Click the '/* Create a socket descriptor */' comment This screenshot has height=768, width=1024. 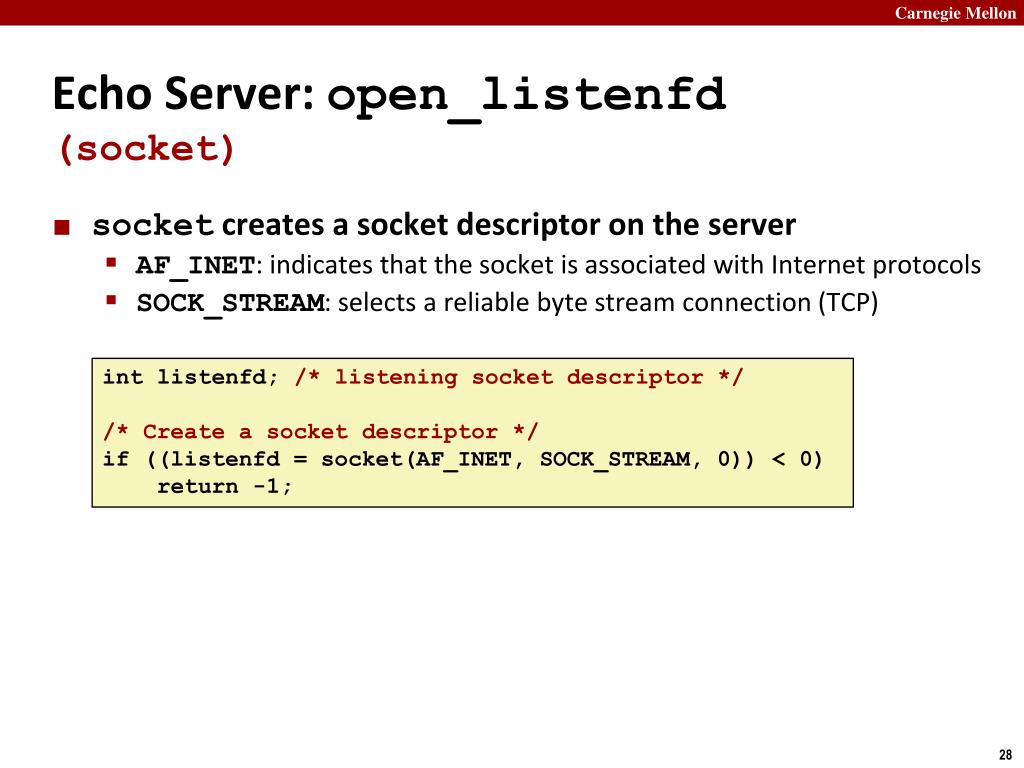point(320,432)
